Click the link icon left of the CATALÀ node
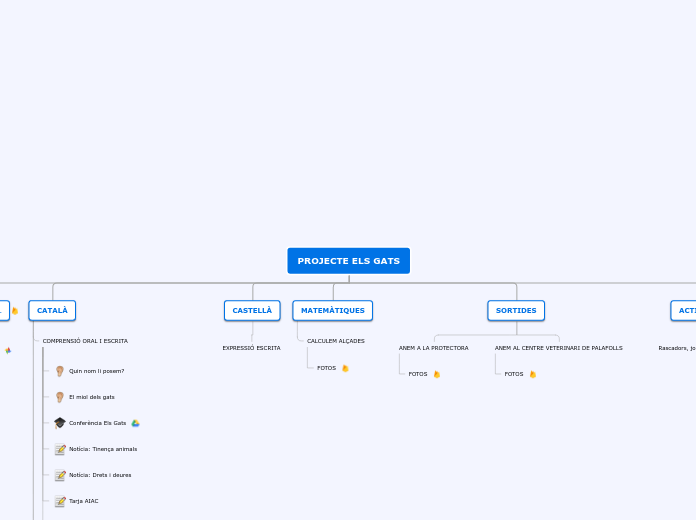This screenshot has height=520, width=696. tap(14, 311)
